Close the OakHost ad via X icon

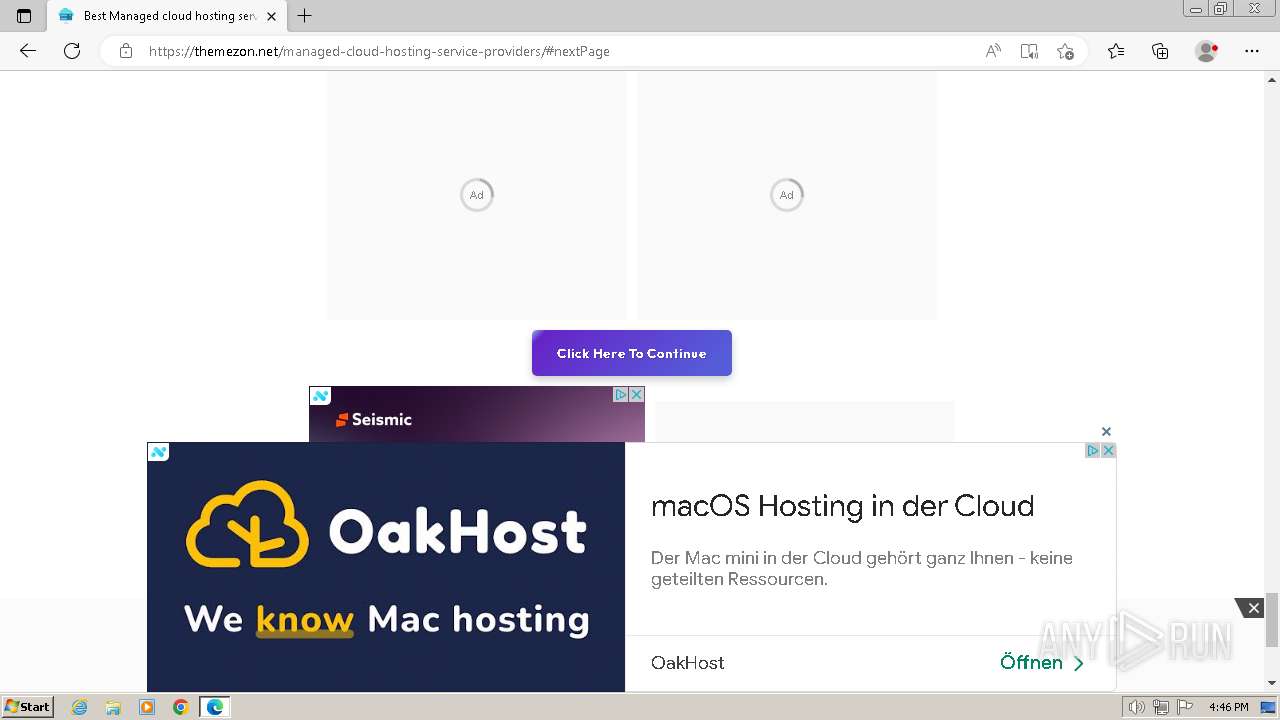[x=1108, y=451]
